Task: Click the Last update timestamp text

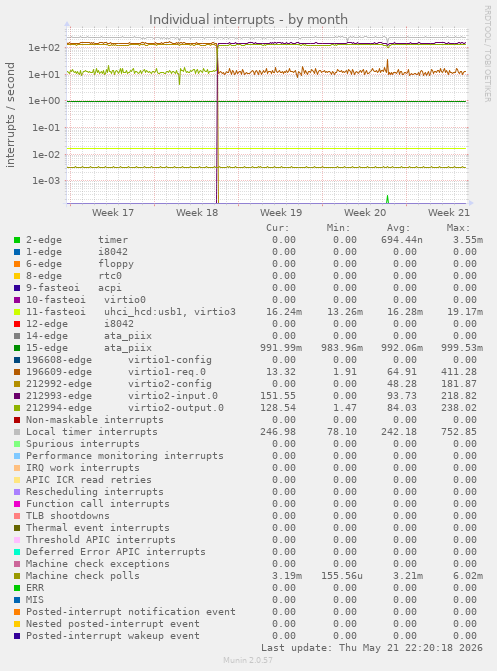Action: tap(372, 647)
